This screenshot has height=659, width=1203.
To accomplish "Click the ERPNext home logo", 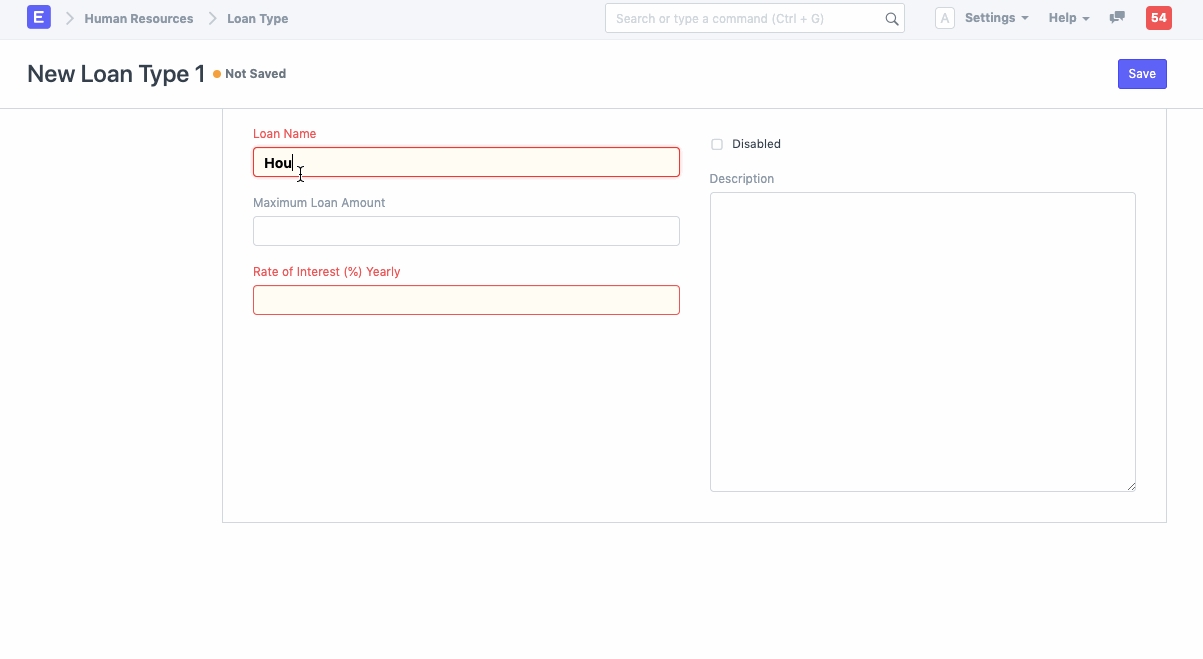I will coord(38,18).
